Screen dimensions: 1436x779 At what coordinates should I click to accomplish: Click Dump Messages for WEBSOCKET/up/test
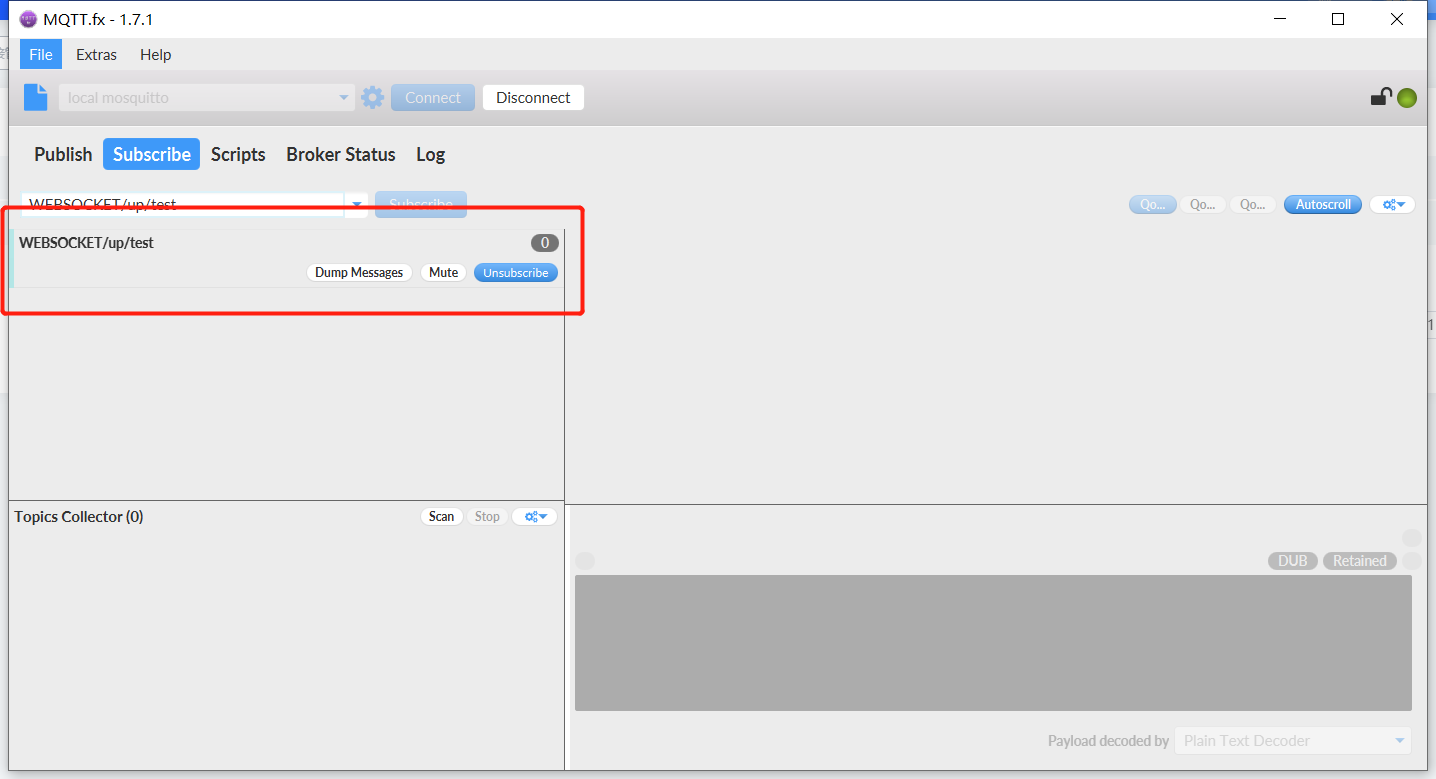(359, 272)
